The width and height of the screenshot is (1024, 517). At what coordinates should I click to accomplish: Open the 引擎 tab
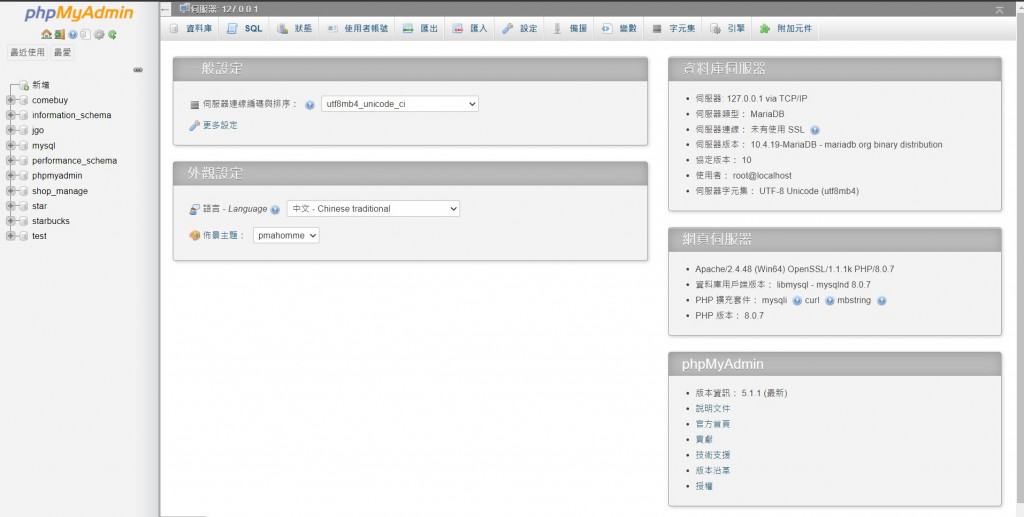pyautogui.click(x=728, y=29)
